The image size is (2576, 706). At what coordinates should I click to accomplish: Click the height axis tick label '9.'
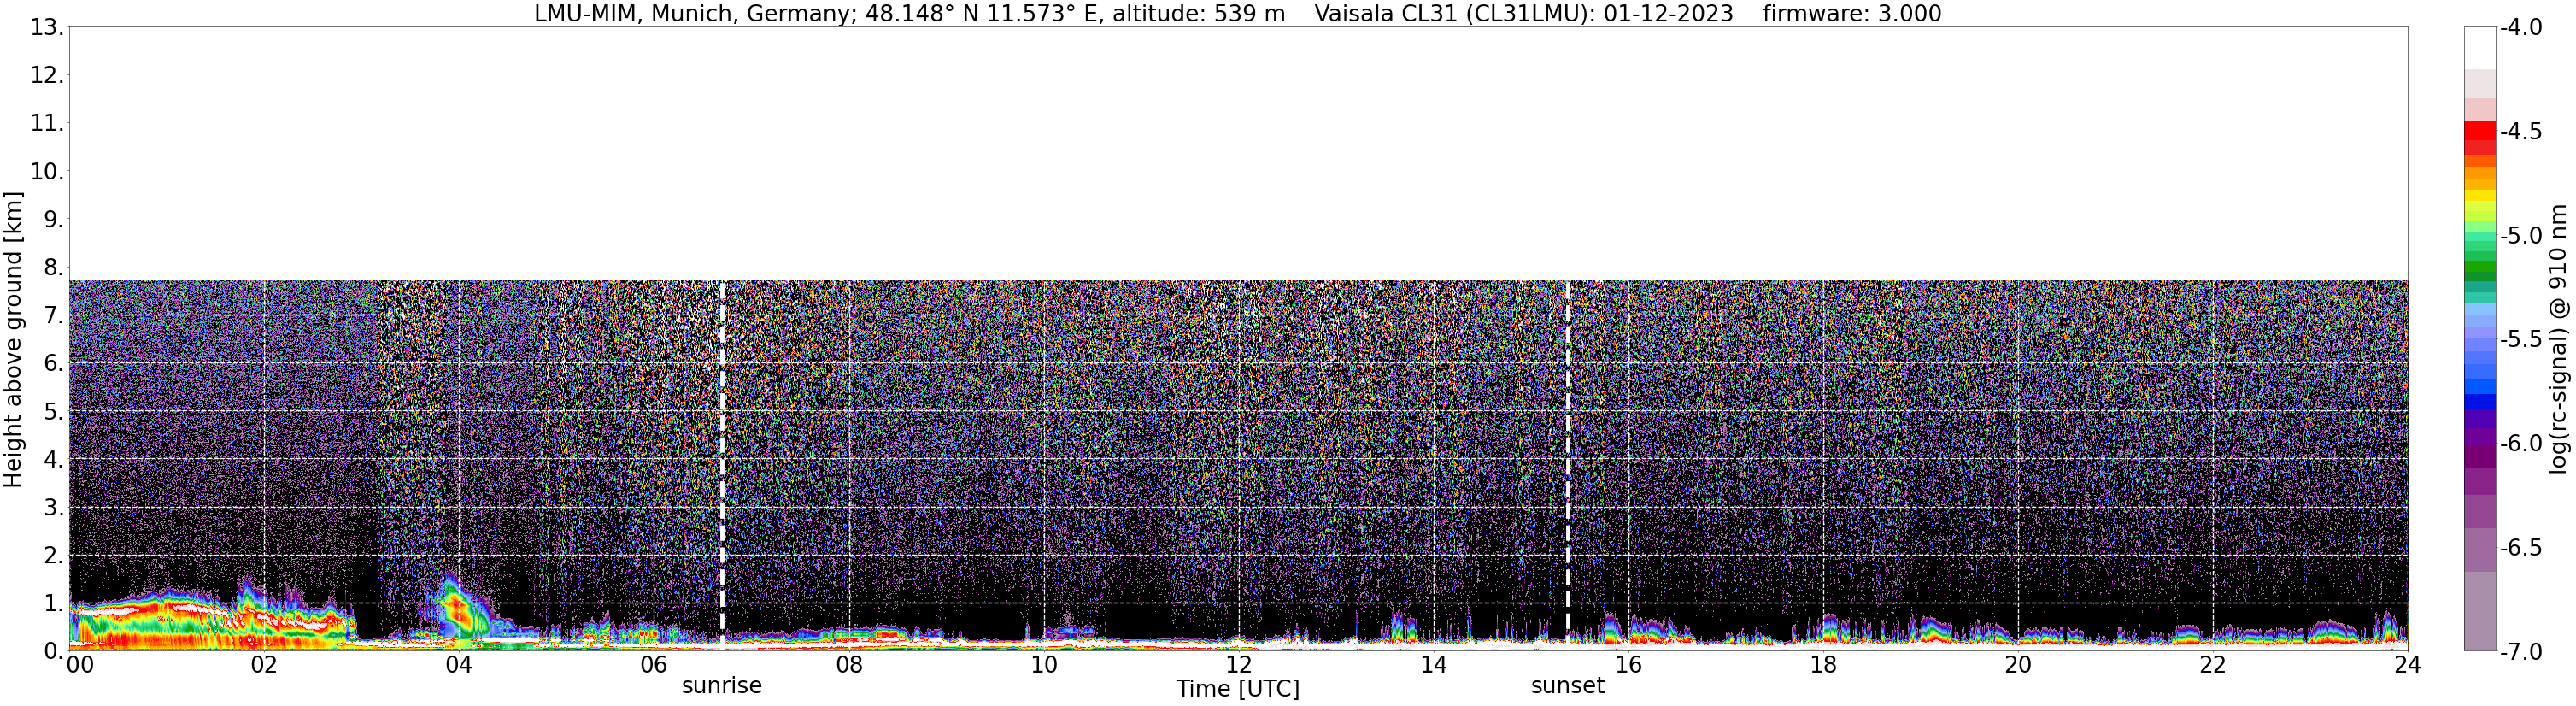tap(53, 220)
